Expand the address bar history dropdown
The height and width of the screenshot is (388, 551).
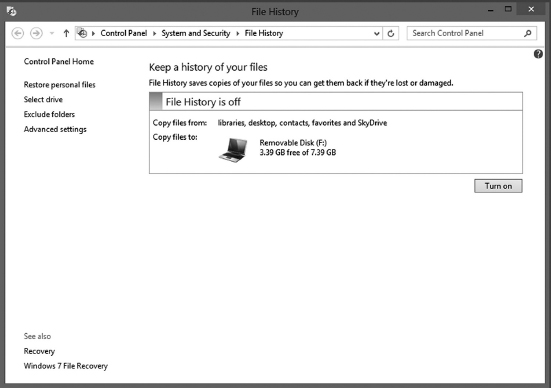click(x=377, y=34)
